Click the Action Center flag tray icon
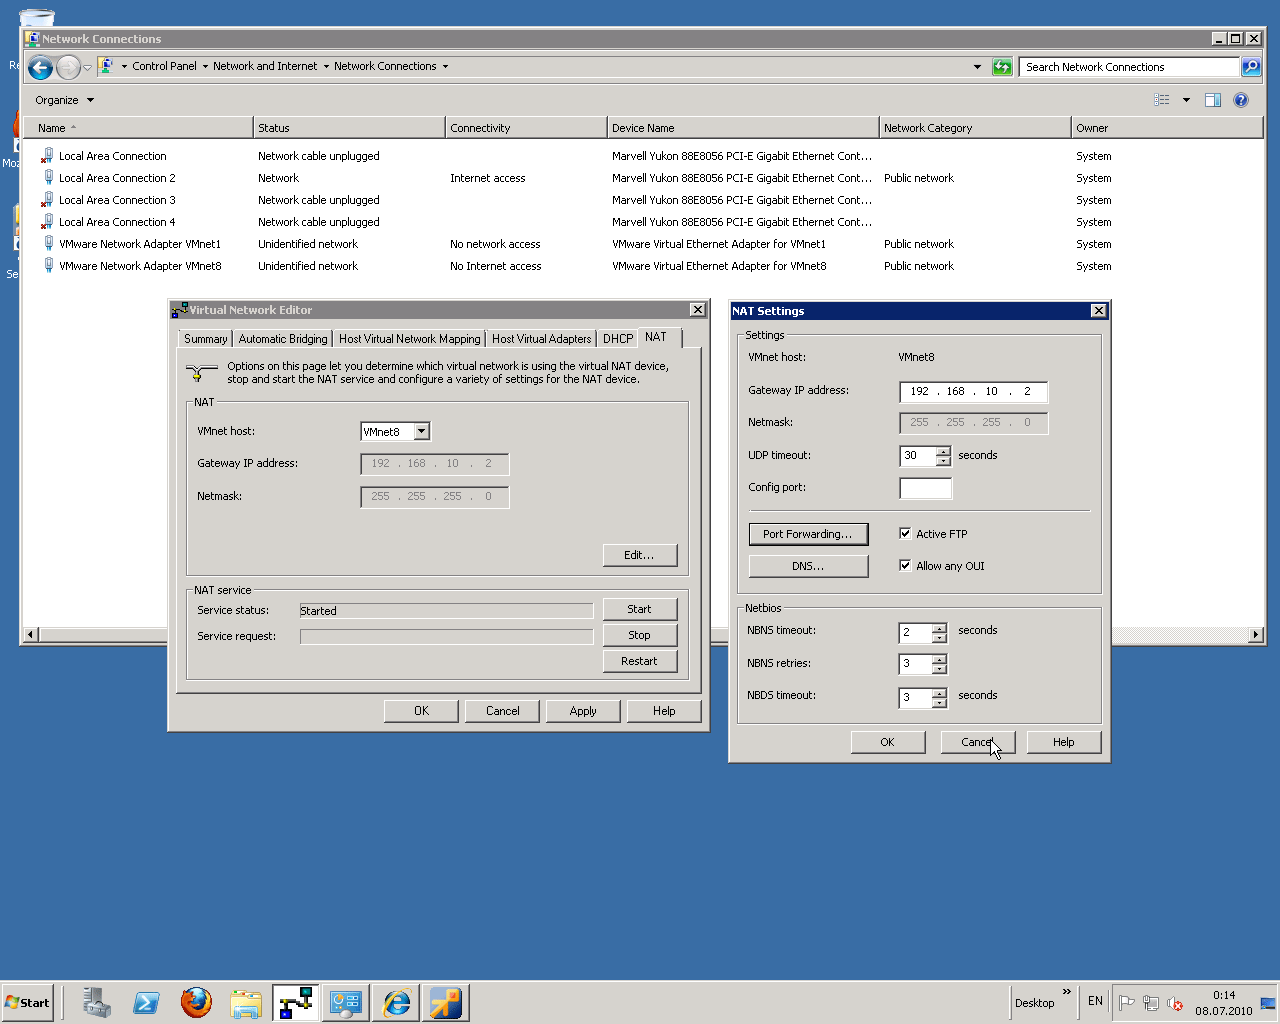The height and width of the screenshot is (1024, 1280). tap(1127, 1003)
